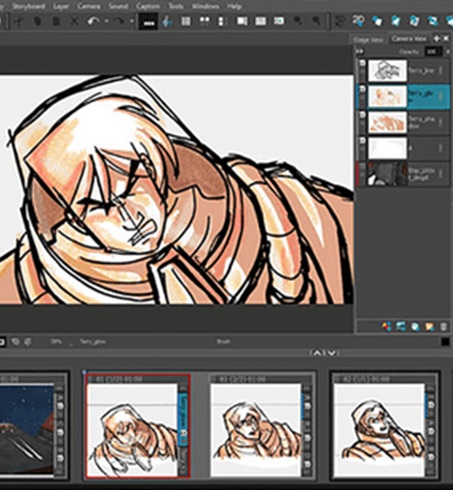
Task: Click the black highlighted workspace button
Action: tap(148, 22)
